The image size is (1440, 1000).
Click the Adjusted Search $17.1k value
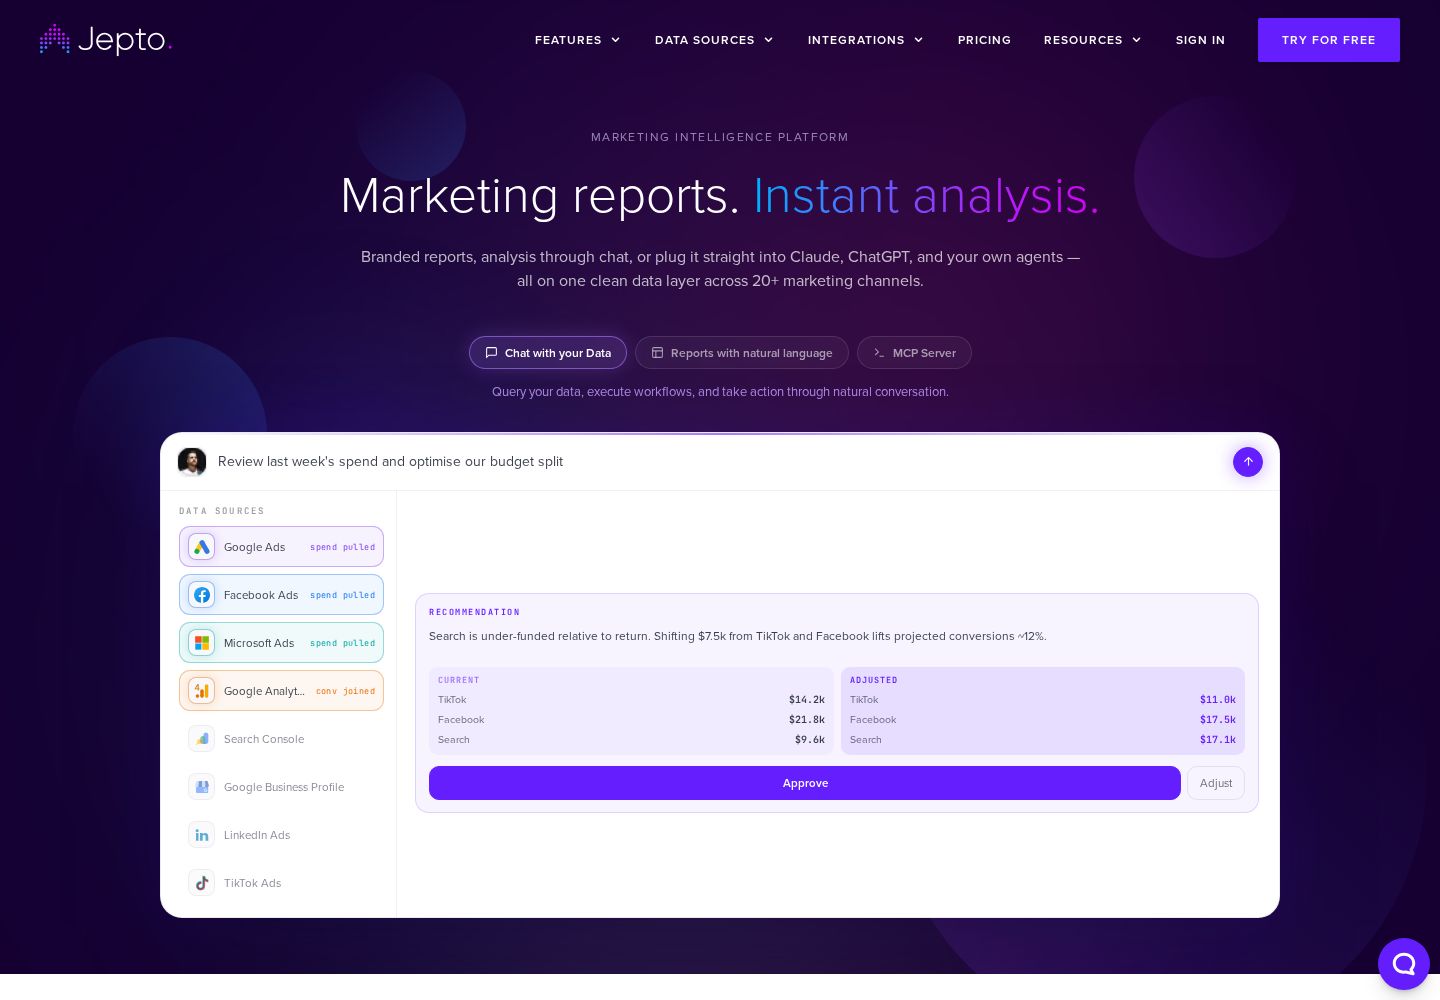tap(1218, 740)
